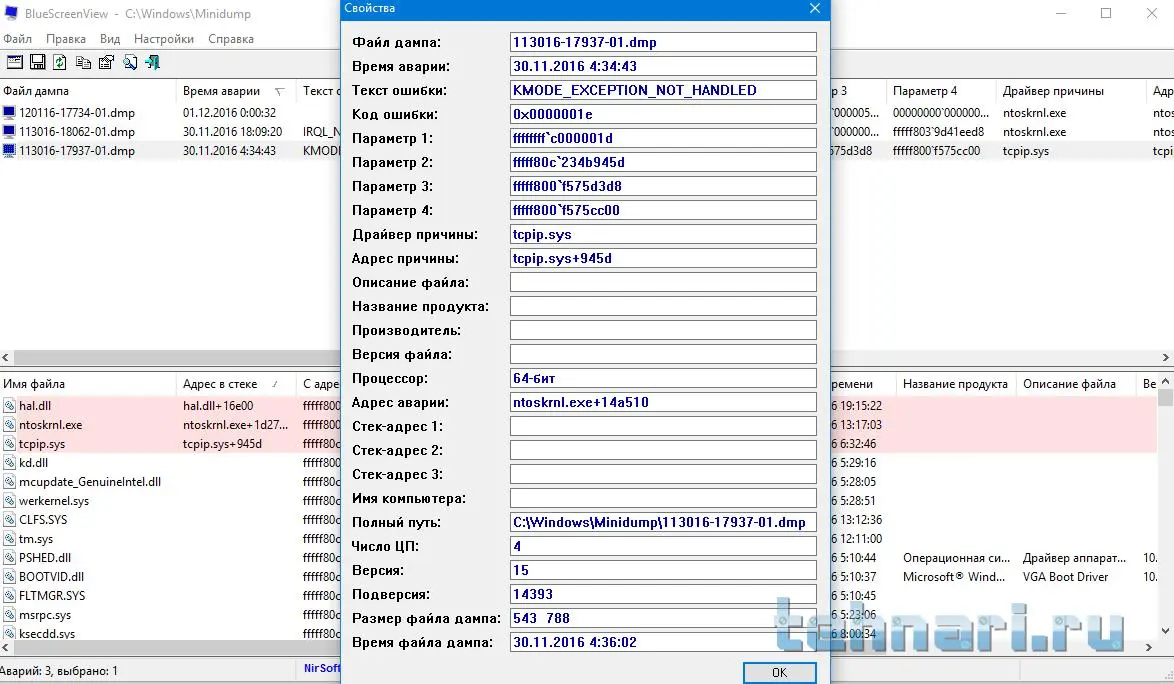Click the lower pane vertical scroll-up arrow

[1165, 382]
